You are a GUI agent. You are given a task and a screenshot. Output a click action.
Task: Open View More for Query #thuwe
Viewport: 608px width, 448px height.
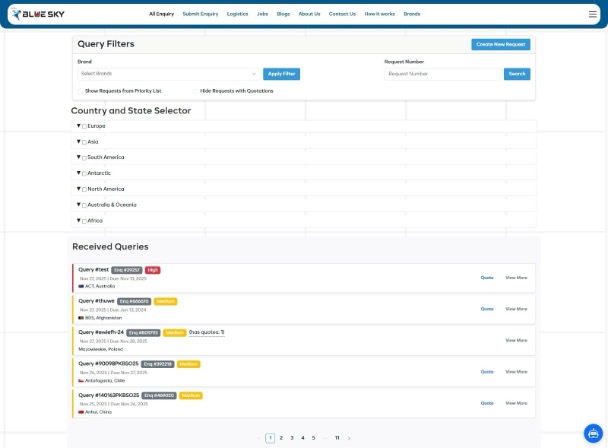(x=516, y=309)
